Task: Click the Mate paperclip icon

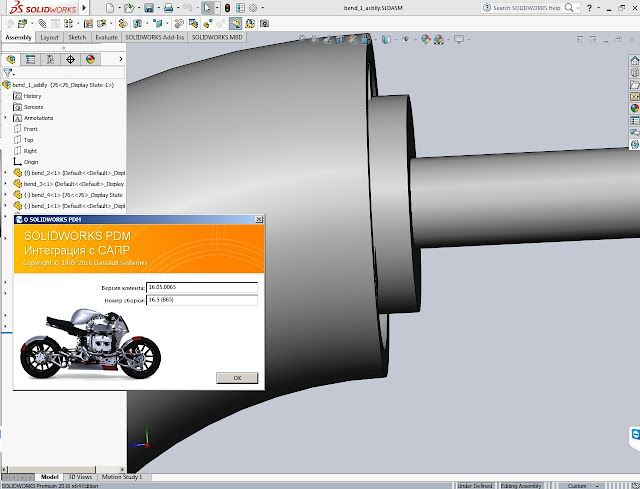Action: tap(42, 24)
